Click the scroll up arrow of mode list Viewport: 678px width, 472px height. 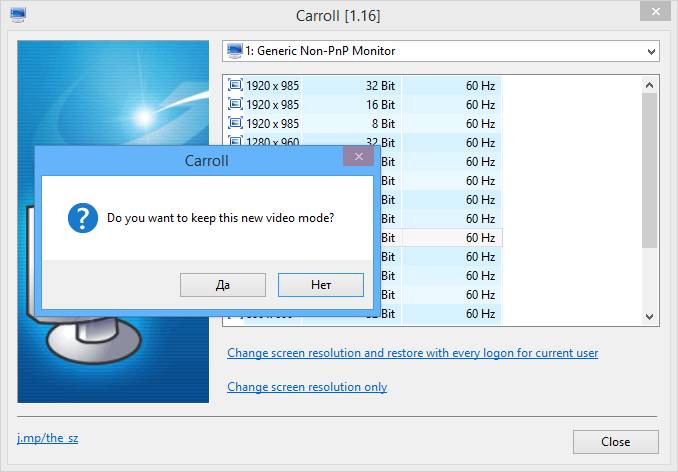coord(649,85)
